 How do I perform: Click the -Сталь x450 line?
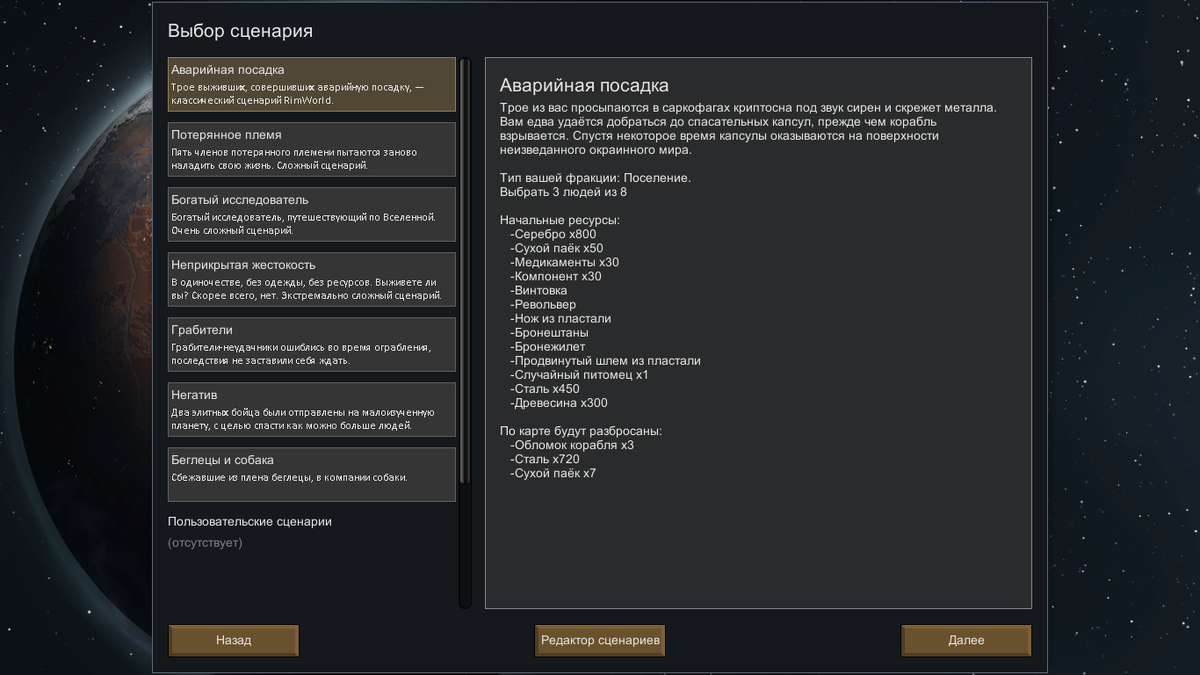pyautogui.click(x=544, y=389)
